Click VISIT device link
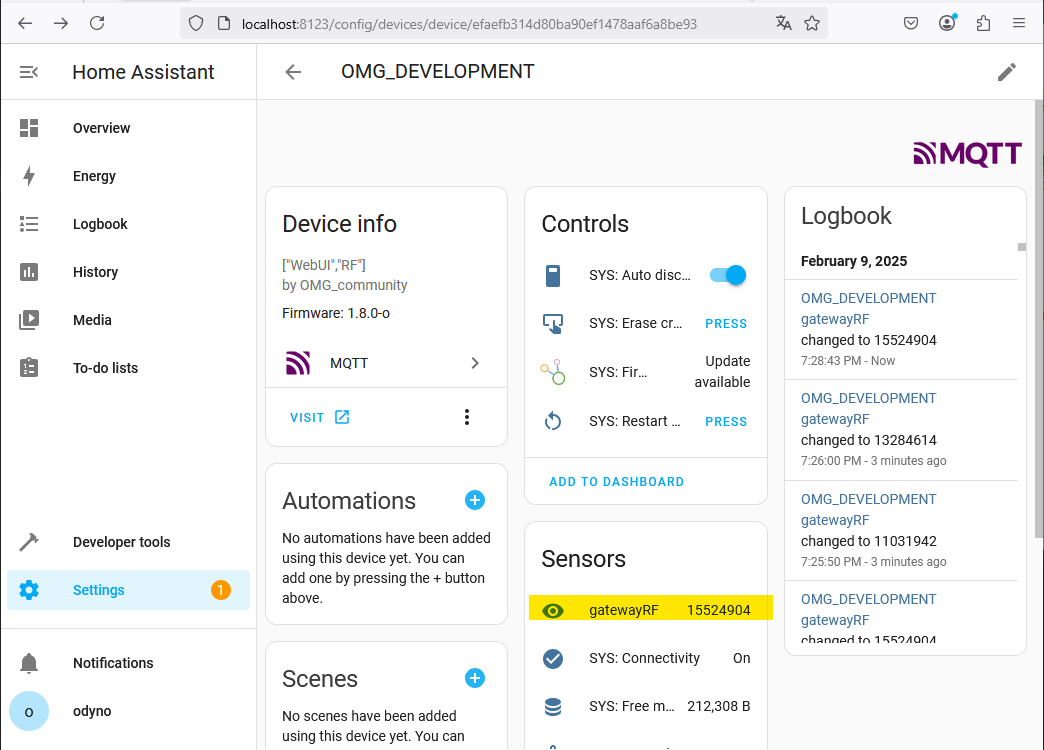Screen dimensions: 1044x750 (x=319, y=417)
